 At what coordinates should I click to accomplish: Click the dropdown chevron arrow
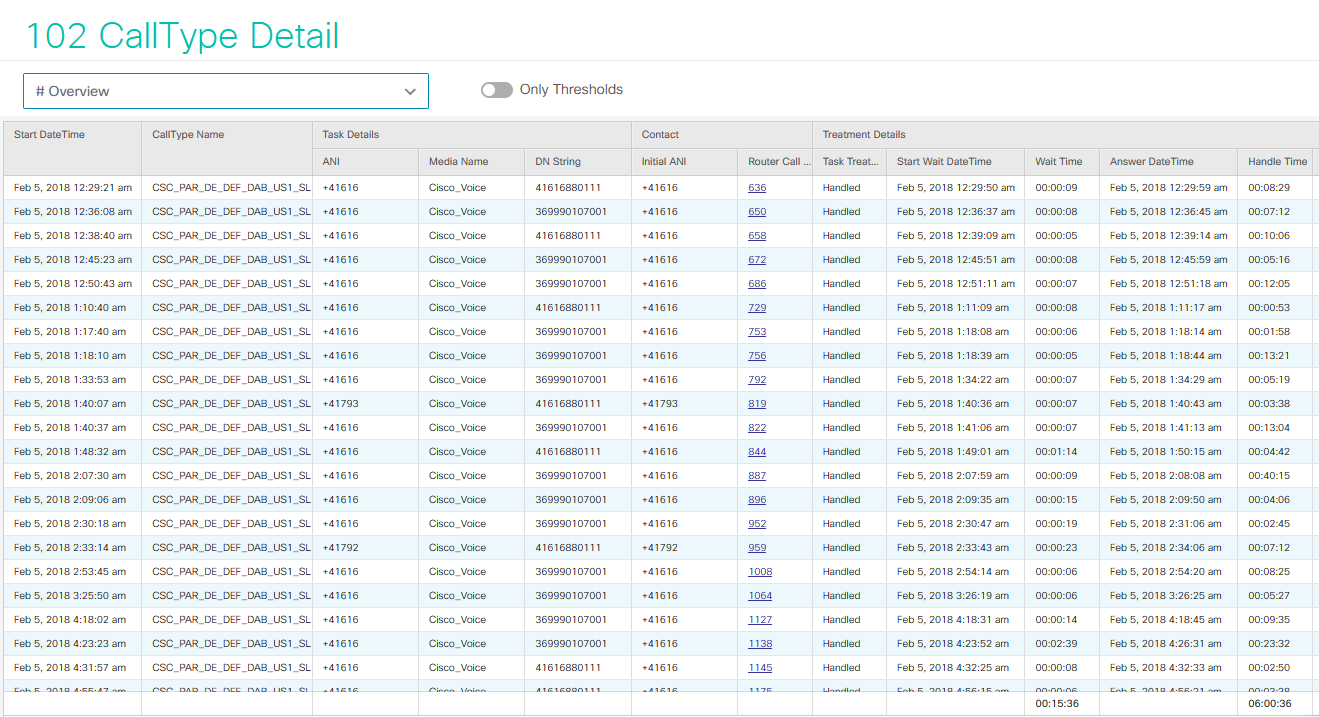pyautogui.click(x=410, y=91)
